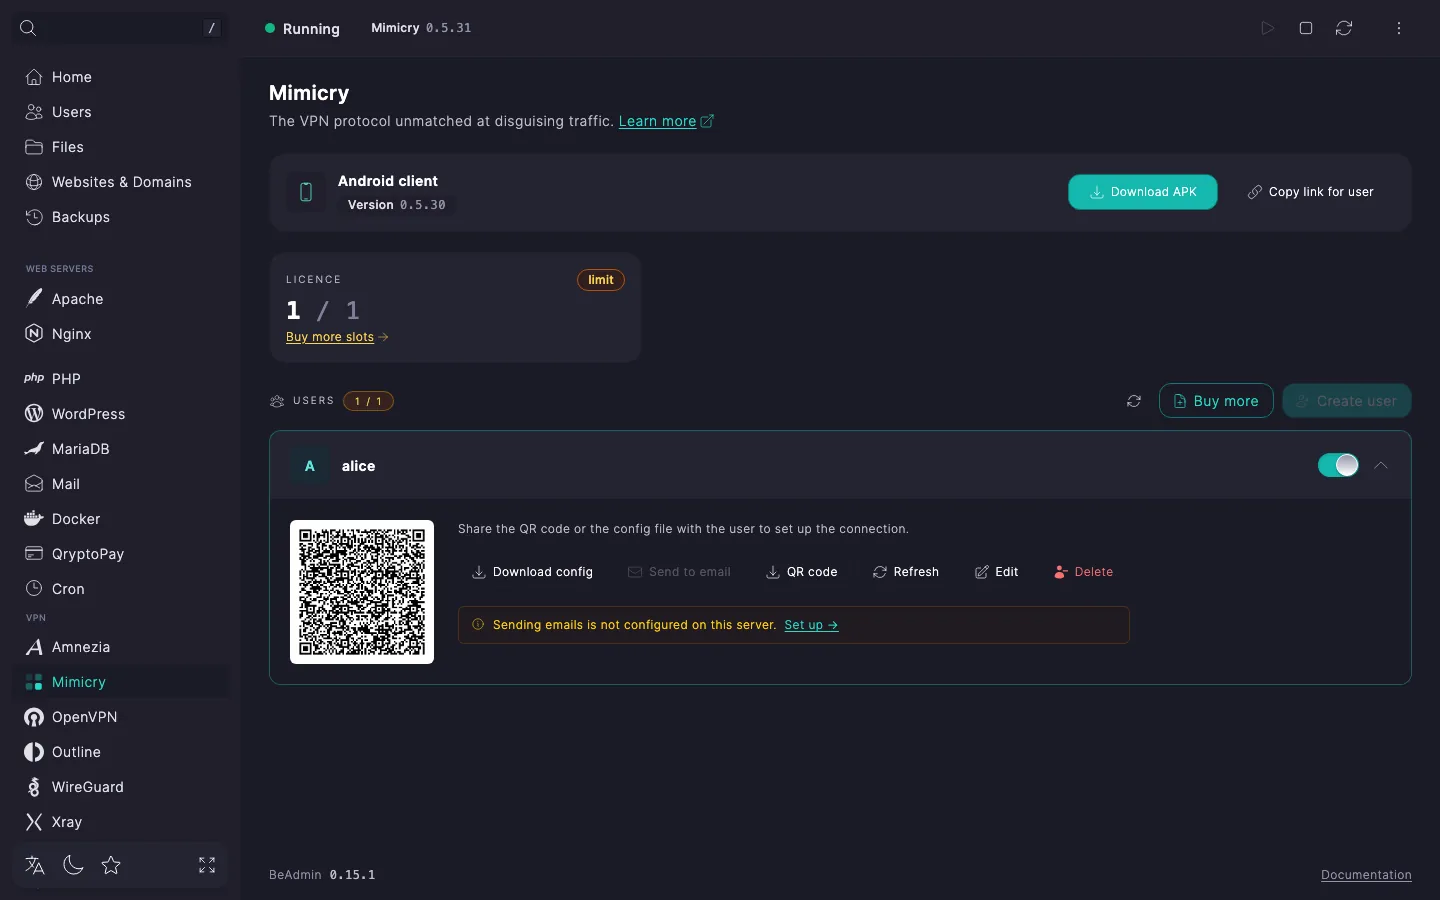
Task: Click the OpenVPN icon
Action: pyautogui.click(x=34, y=717)
